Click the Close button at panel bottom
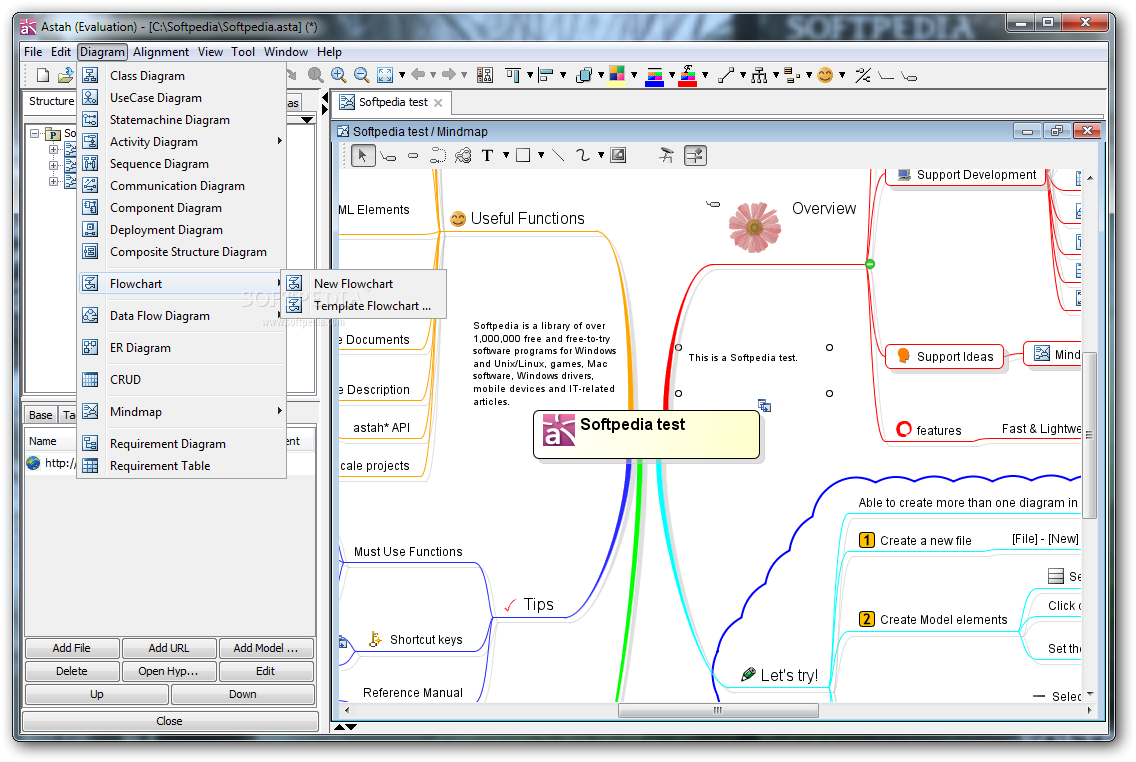Image resolution: width=1136 pixels, height=762 pixels. coord(170,721)
